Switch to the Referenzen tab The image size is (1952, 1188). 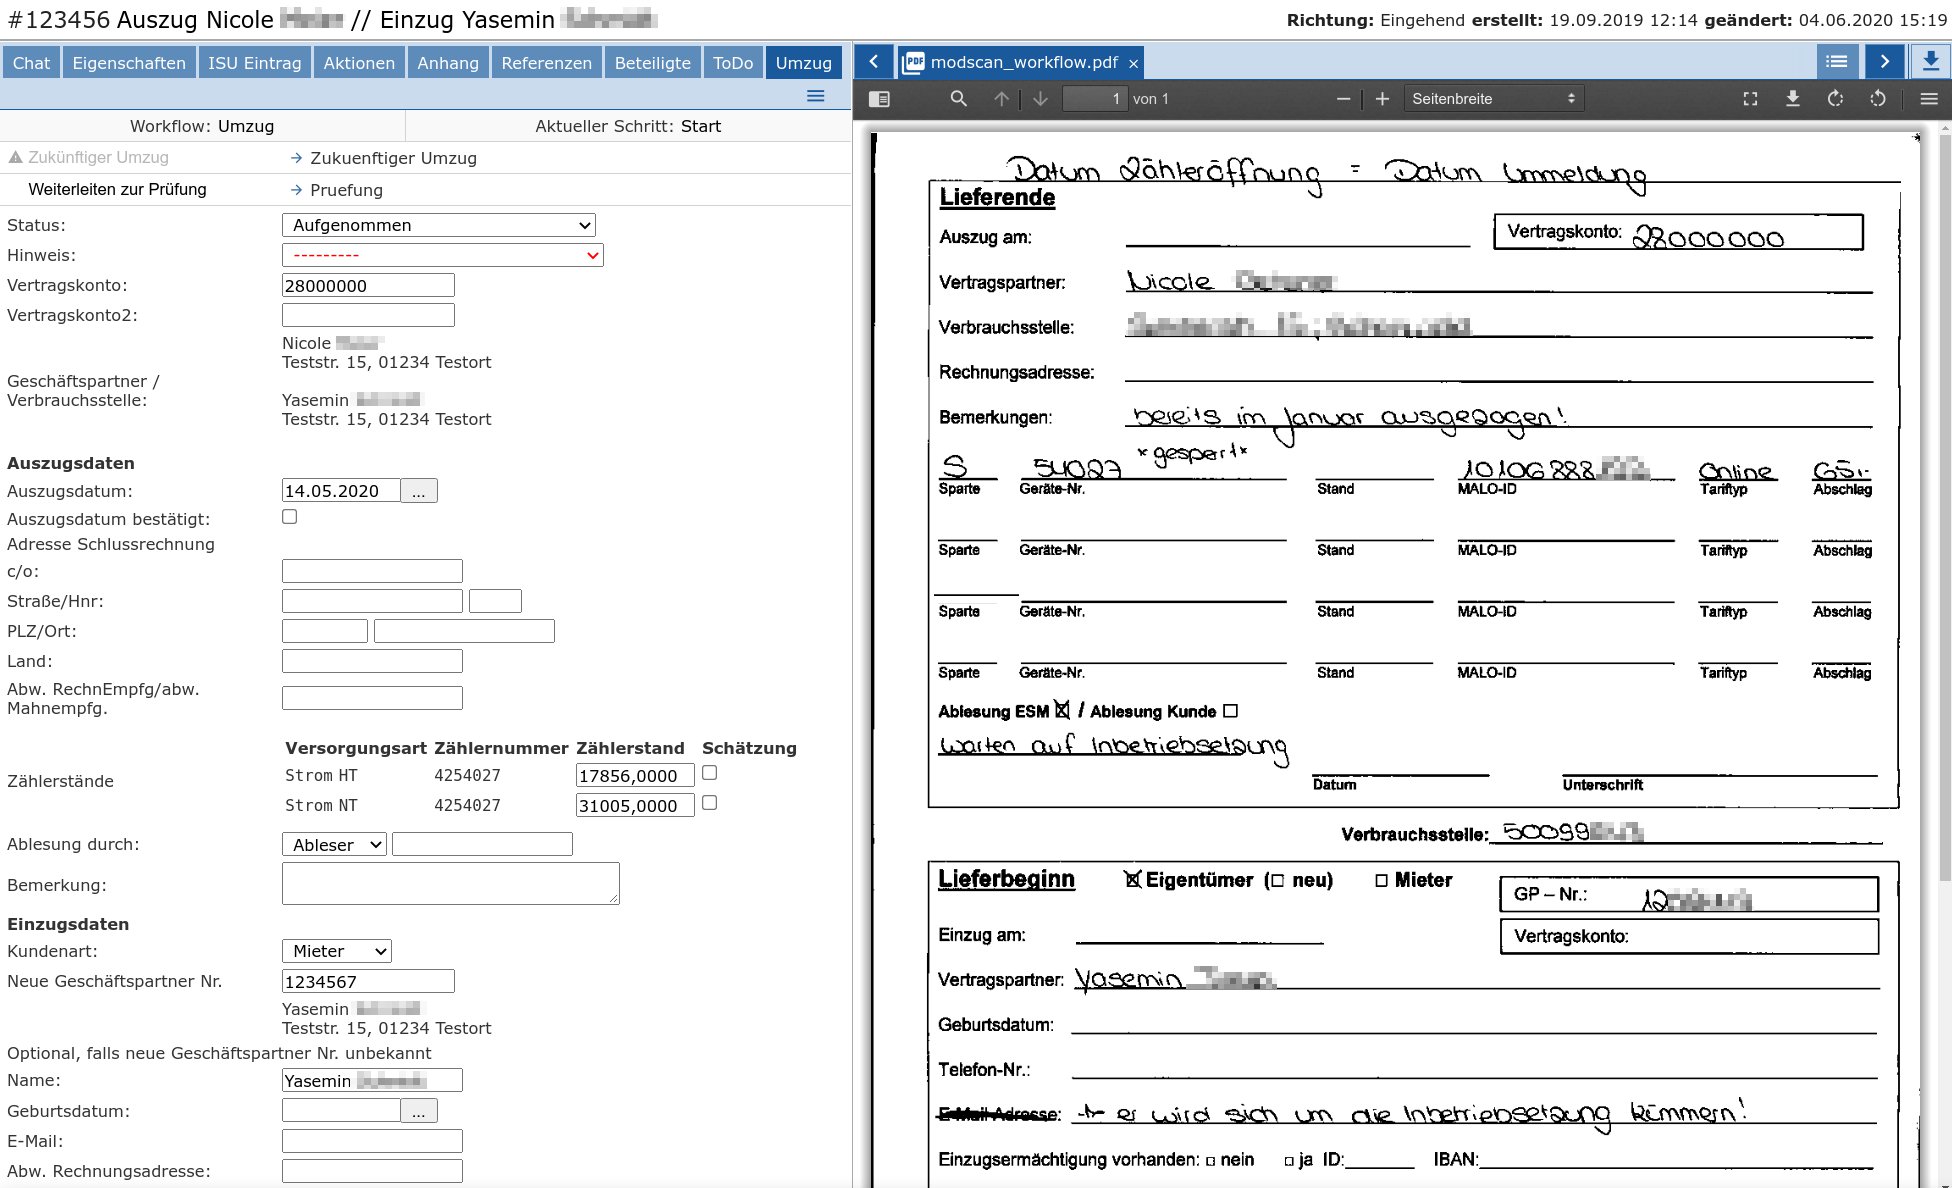coord(547,63)
